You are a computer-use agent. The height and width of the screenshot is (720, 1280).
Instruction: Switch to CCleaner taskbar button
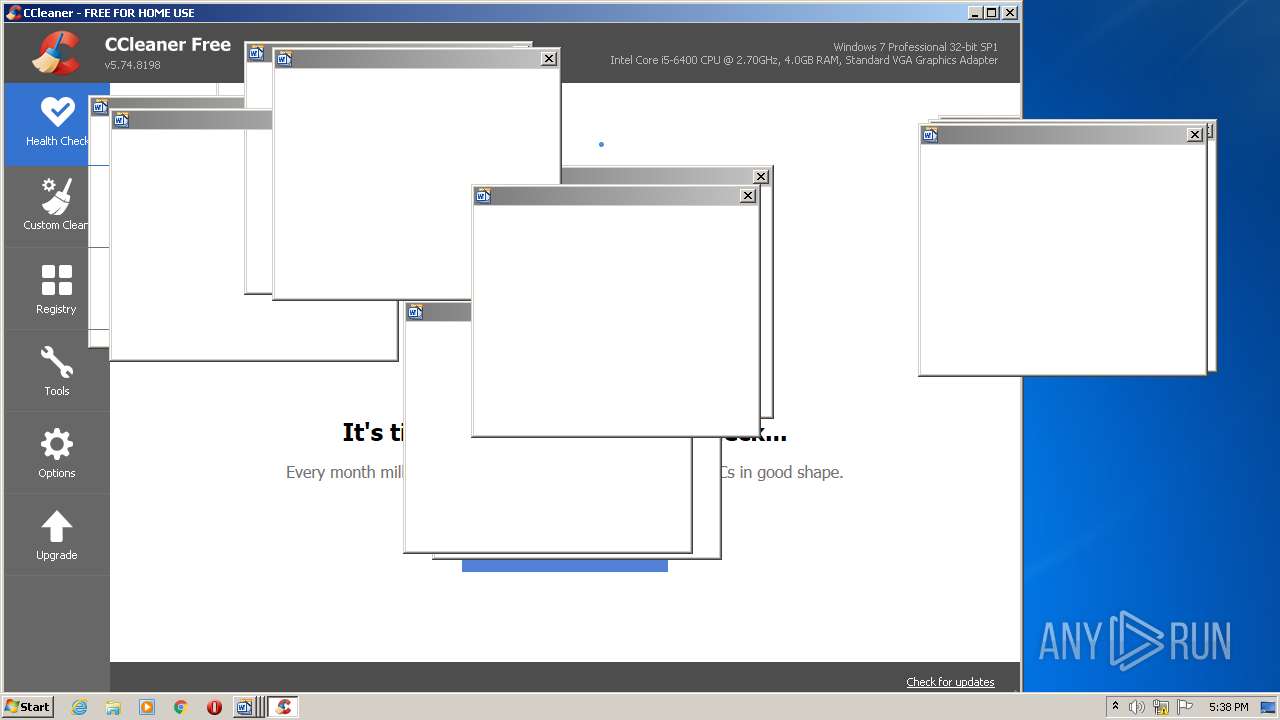(x=284, y=707)
